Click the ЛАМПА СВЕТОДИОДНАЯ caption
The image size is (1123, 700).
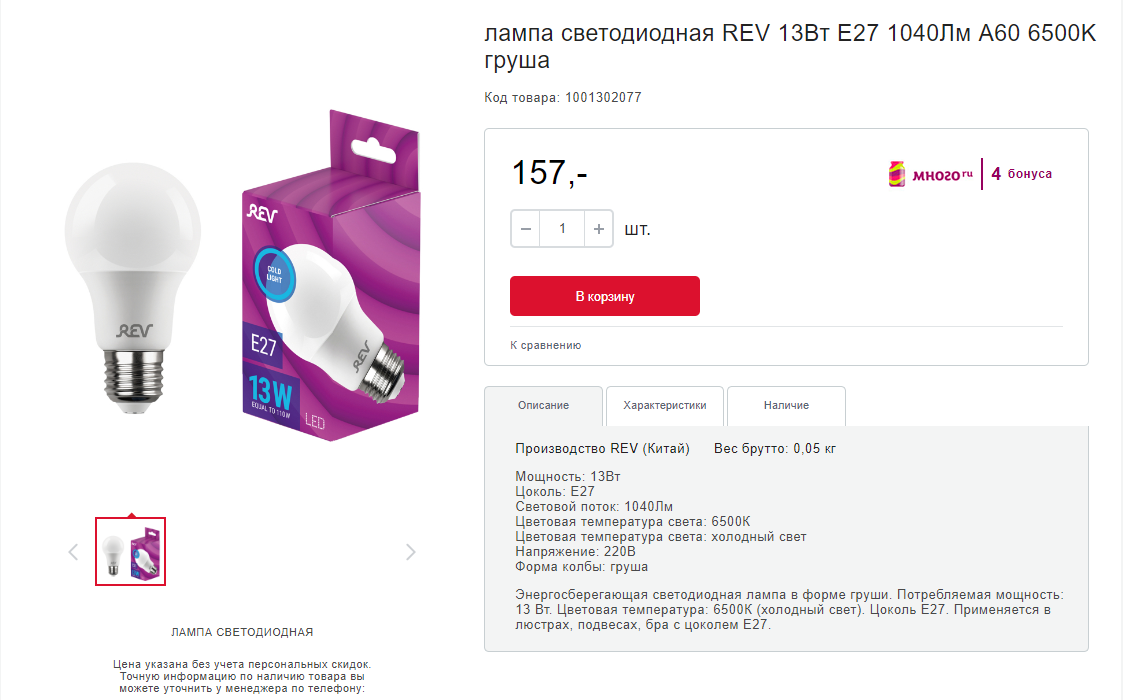pos(242,632)
